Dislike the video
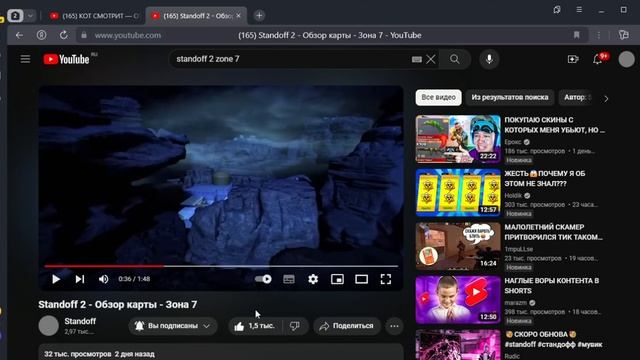Viewport: 640px width, 360px height. [x=295, y=326]
